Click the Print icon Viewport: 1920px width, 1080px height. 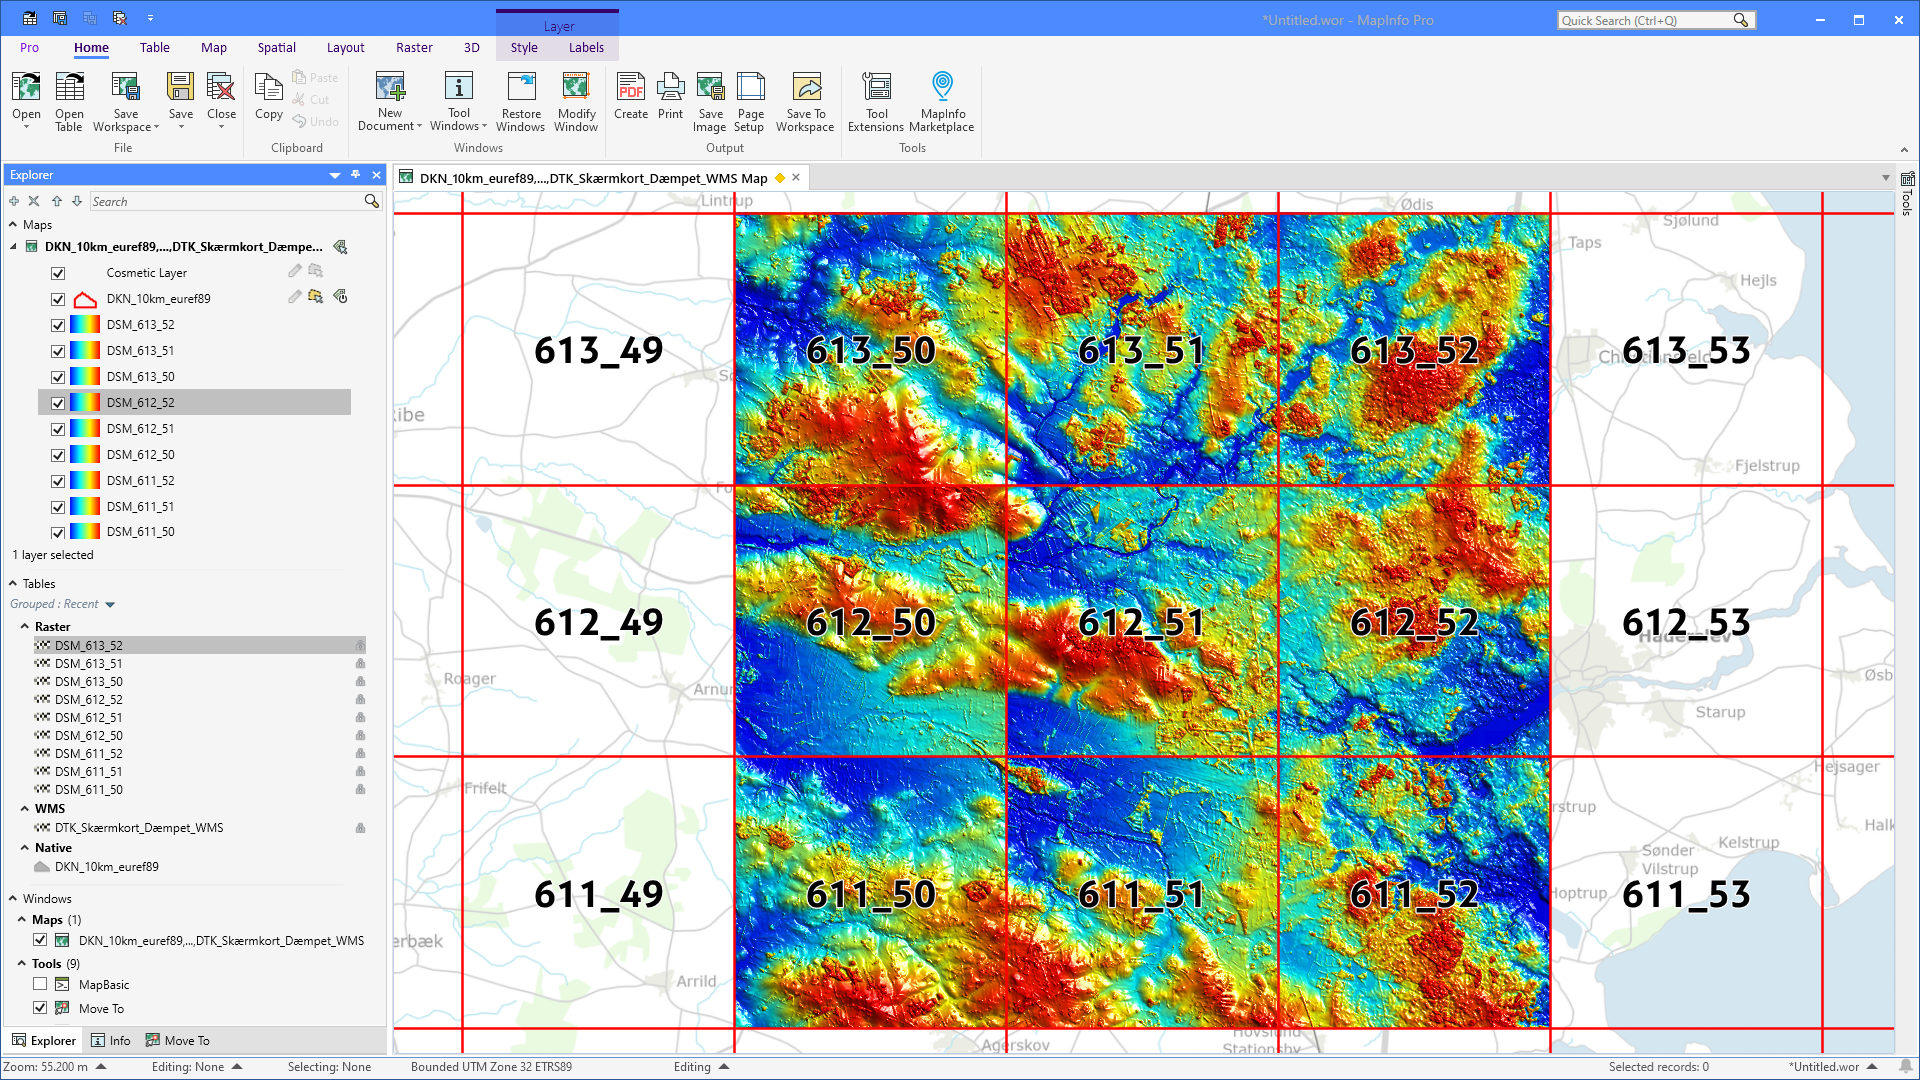(x=671, y=87)
